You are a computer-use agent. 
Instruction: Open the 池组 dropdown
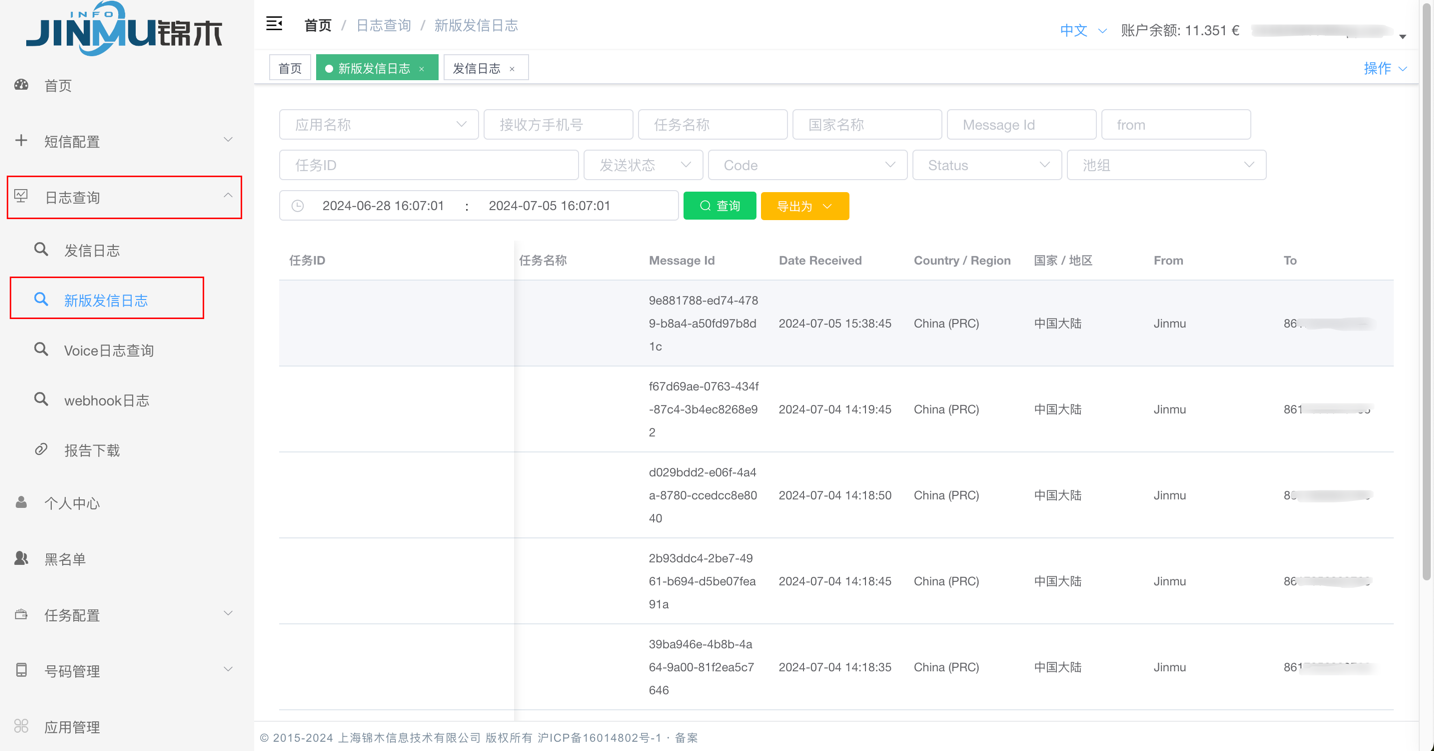click(x=1167, y=165)
